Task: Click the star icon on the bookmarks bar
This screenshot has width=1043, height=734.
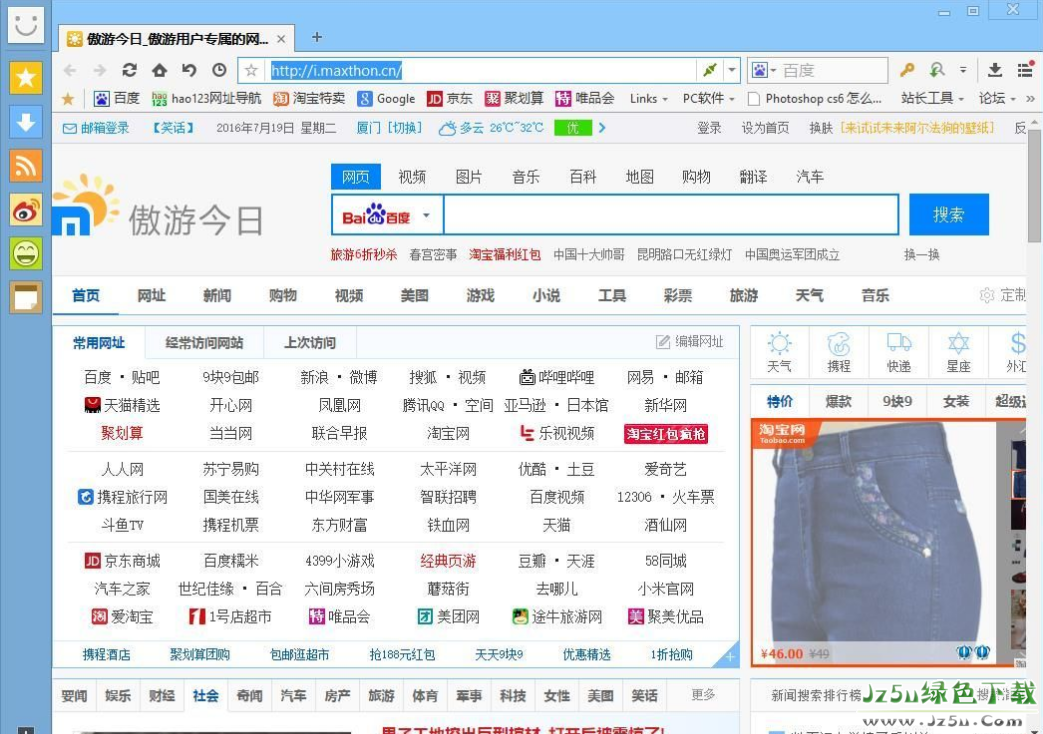Action: coord(68,99)
